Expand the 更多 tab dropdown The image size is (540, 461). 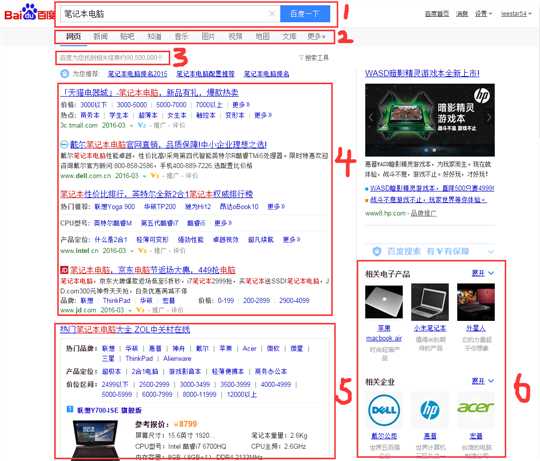click(x=316, y=36)
